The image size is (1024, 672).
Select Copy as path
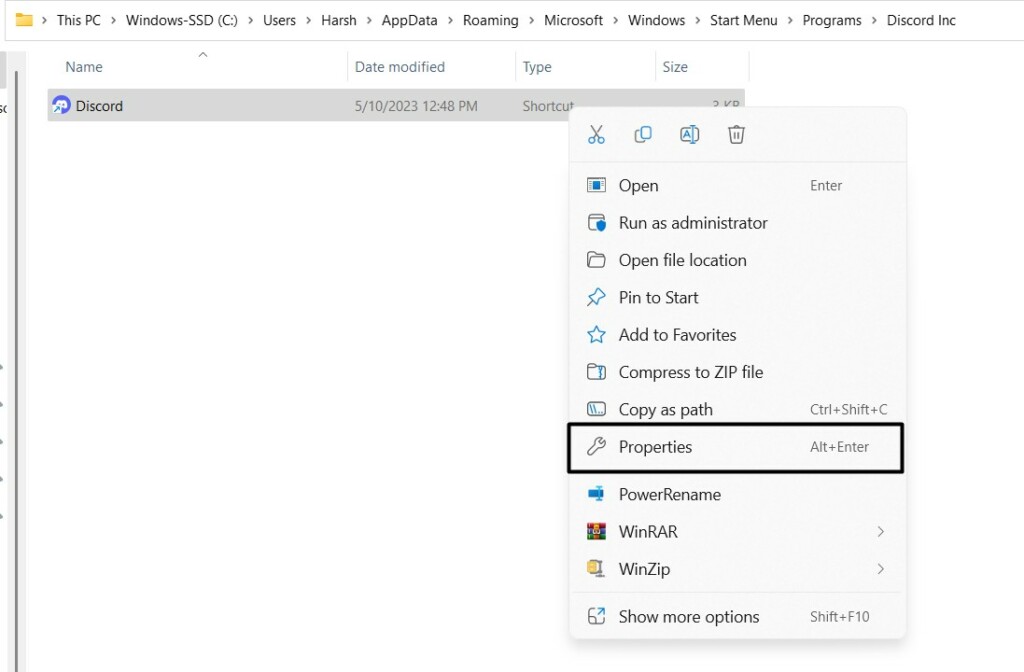665,410
